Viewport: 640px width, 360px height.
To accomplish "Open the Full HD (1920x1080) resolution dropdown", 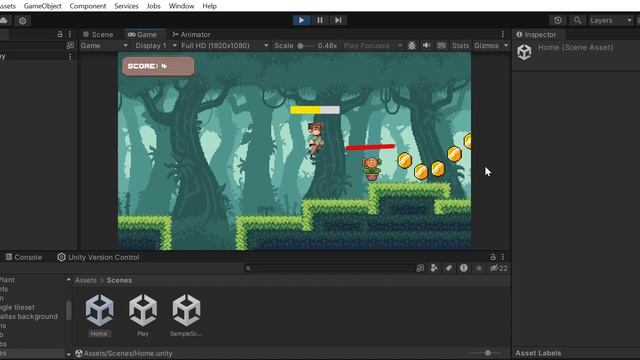I will tap(224, 46).
